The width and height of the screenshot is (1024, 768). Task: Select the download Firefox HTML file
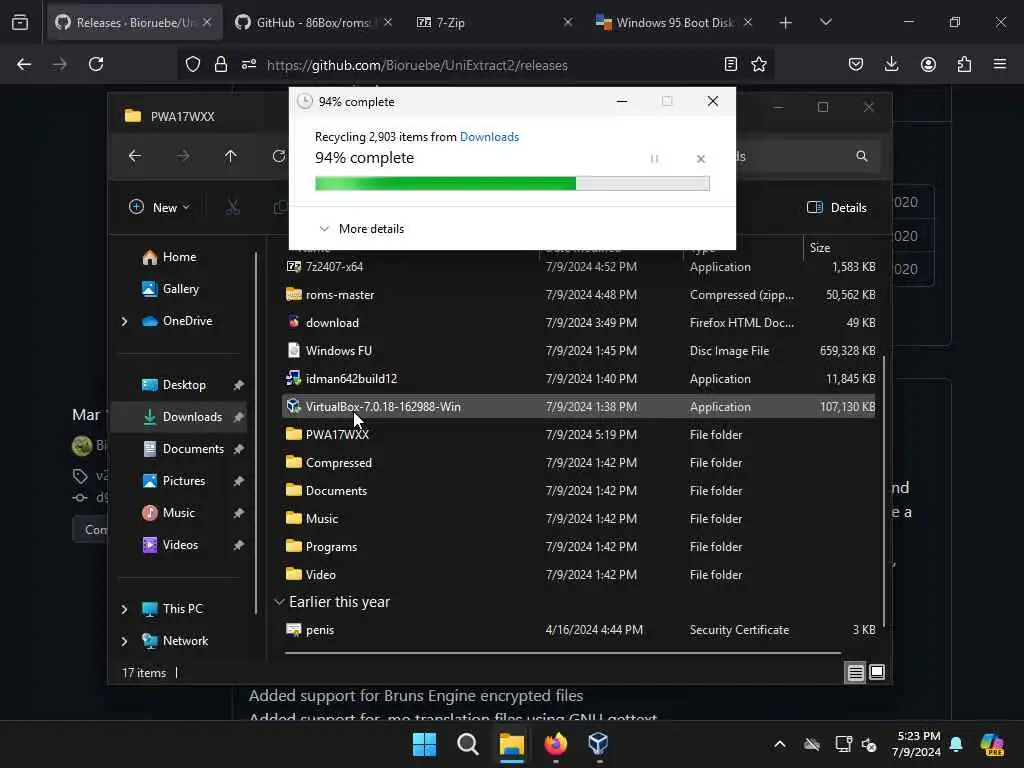(x=579, y=323)
